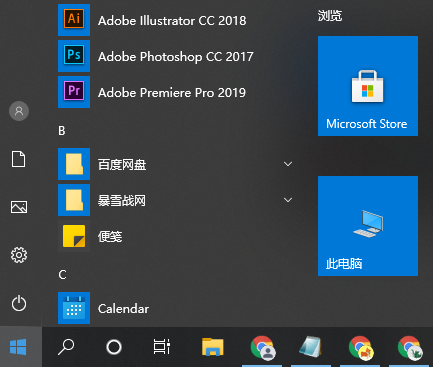
Task: Select the Adobe Illustrator CC 2018 label
Action: pos(172,21)
